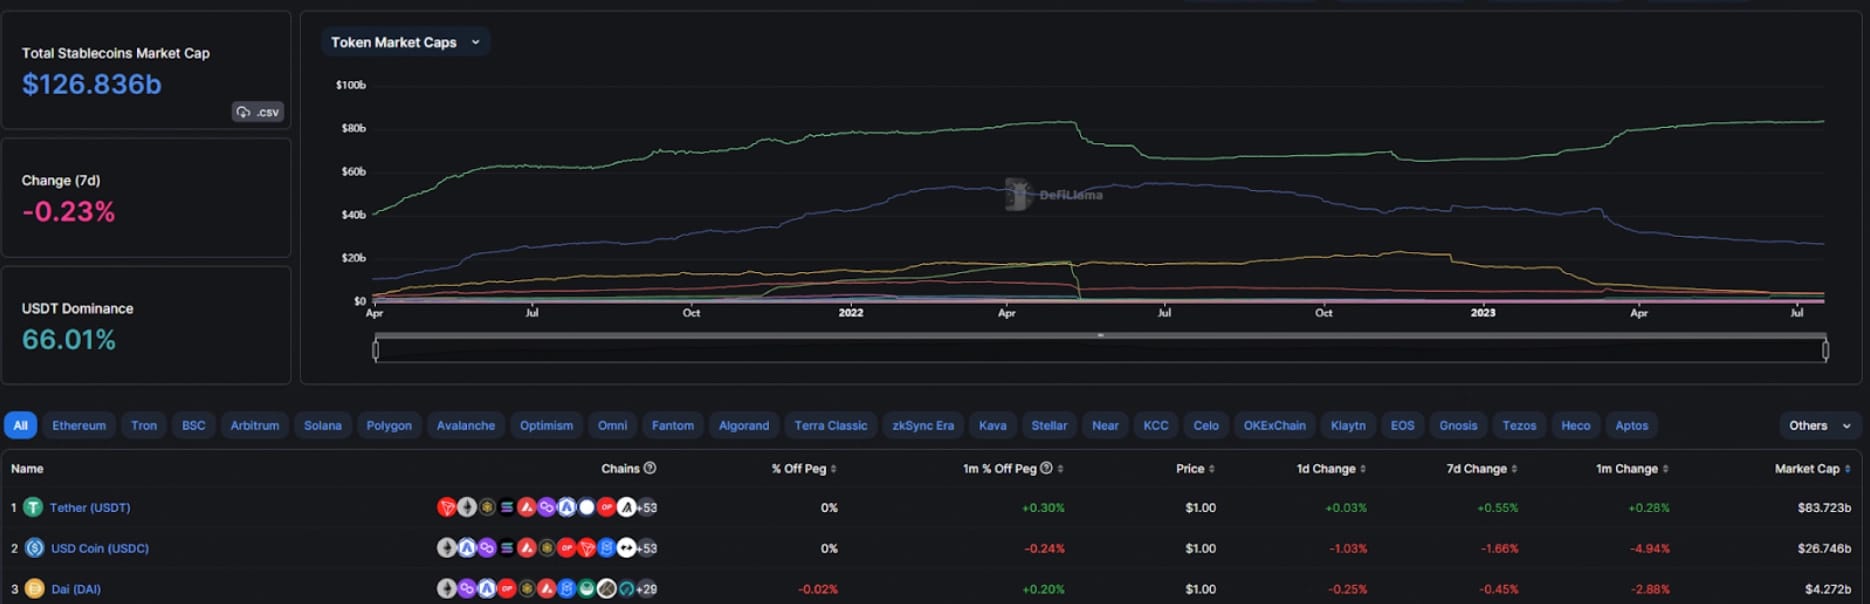Show stablecoins on OKExChain
Screen dimensions: 1870x604
(x=1275, y=425)
